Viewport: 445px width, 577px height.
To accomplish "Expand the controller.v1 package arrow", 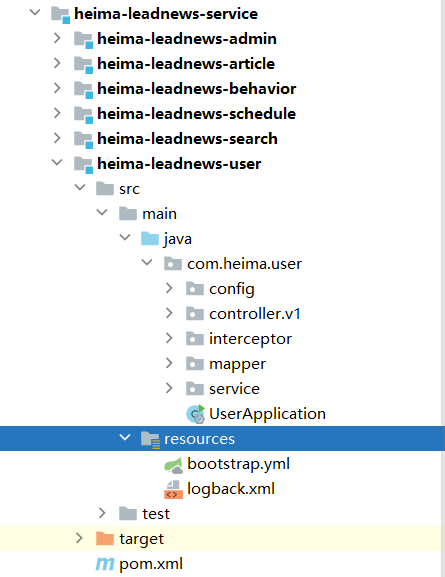I will pos(169,313).
